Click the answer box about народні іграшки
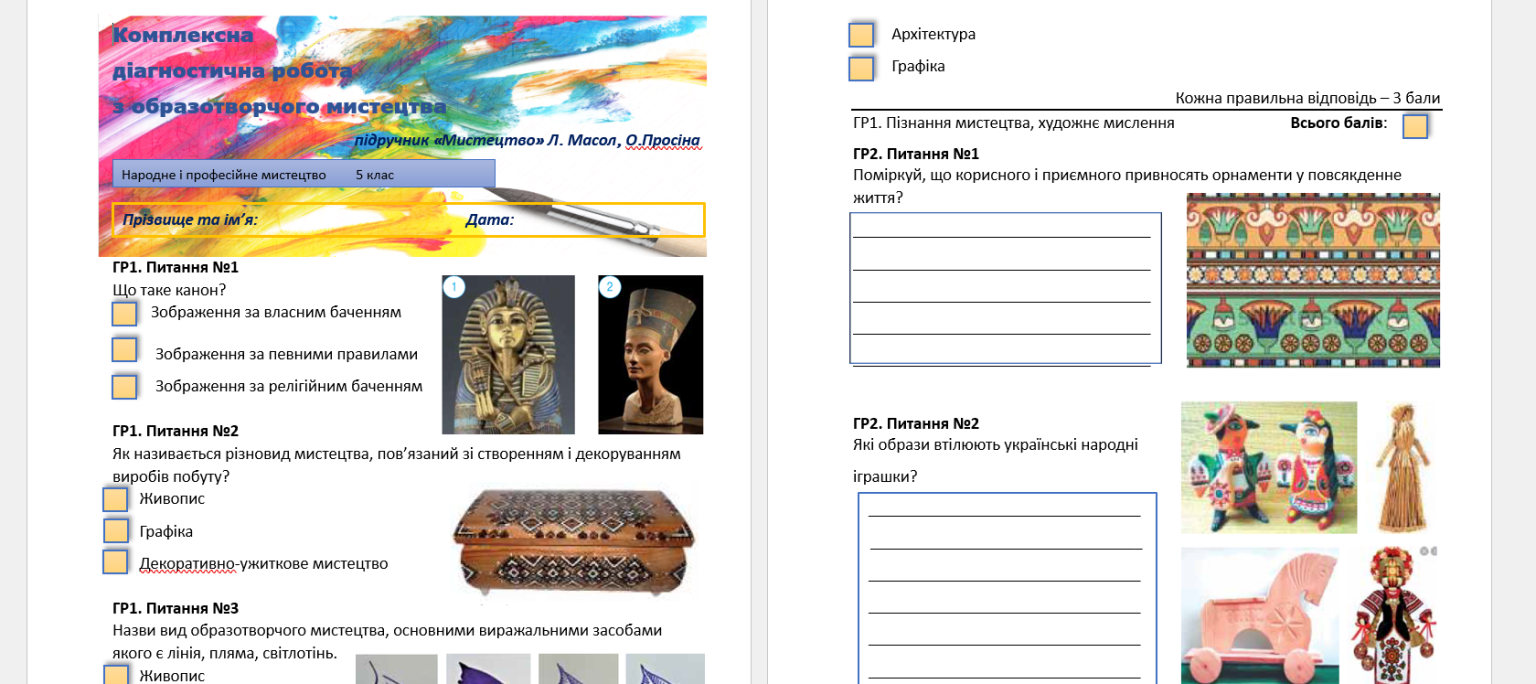 [1007, 588]
